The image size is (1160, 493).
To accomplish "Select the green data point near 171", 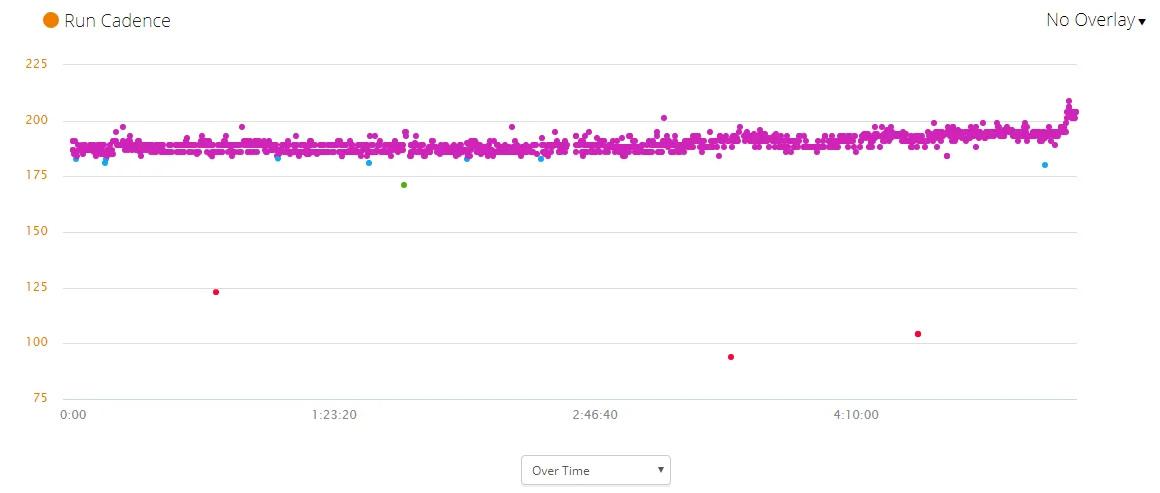I will (404, 185).
